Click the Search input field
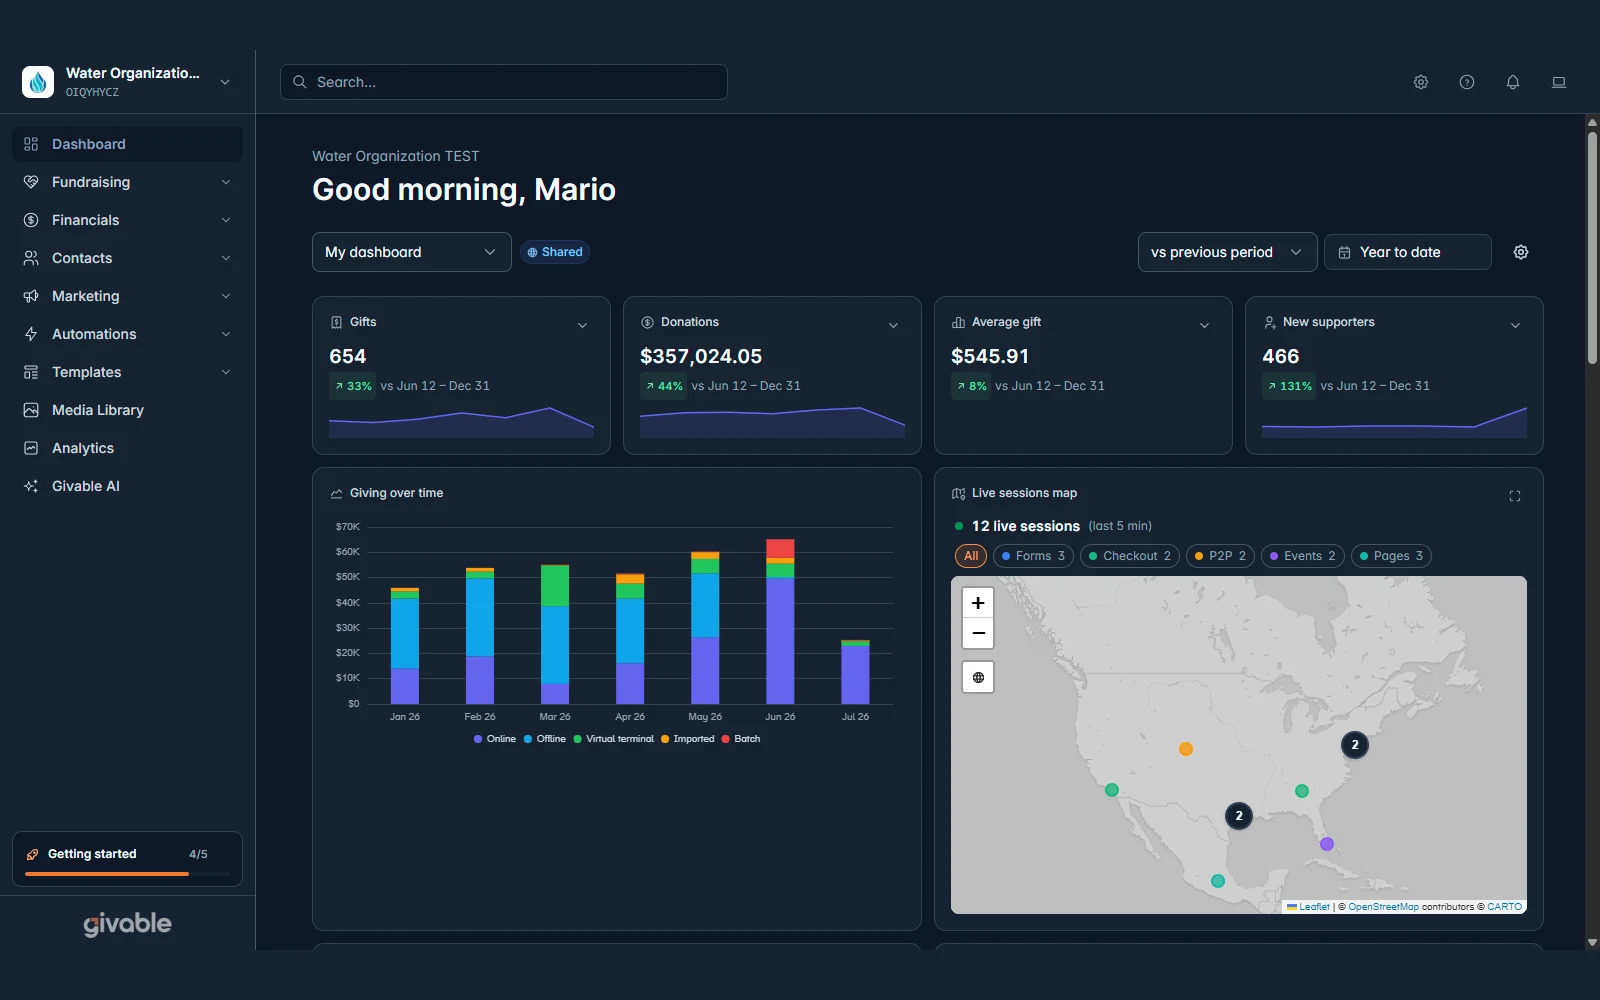 coord(504,82)
